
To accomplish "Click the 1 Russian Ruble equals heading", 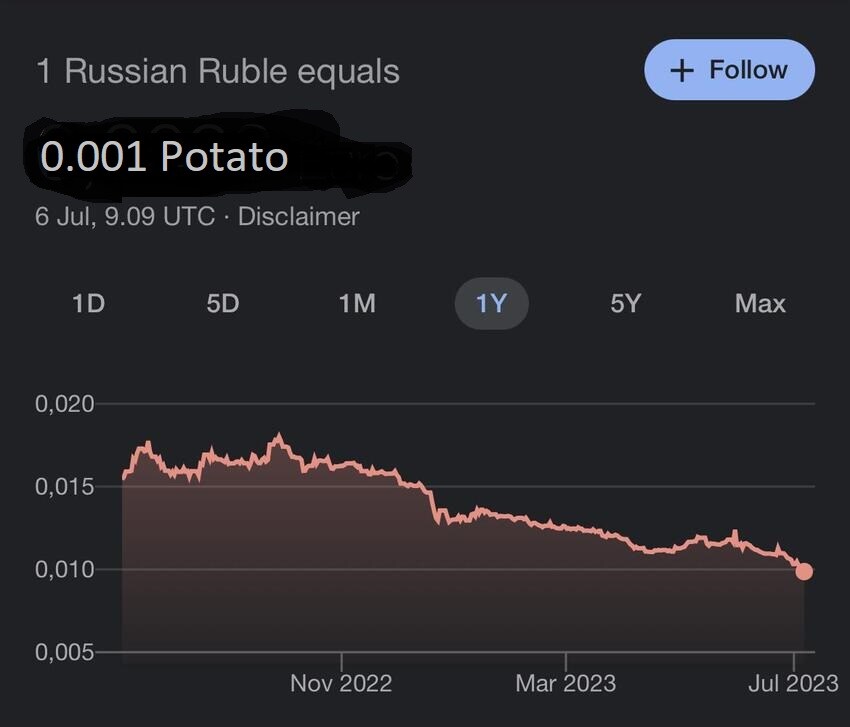I will [x=216, y=70].
